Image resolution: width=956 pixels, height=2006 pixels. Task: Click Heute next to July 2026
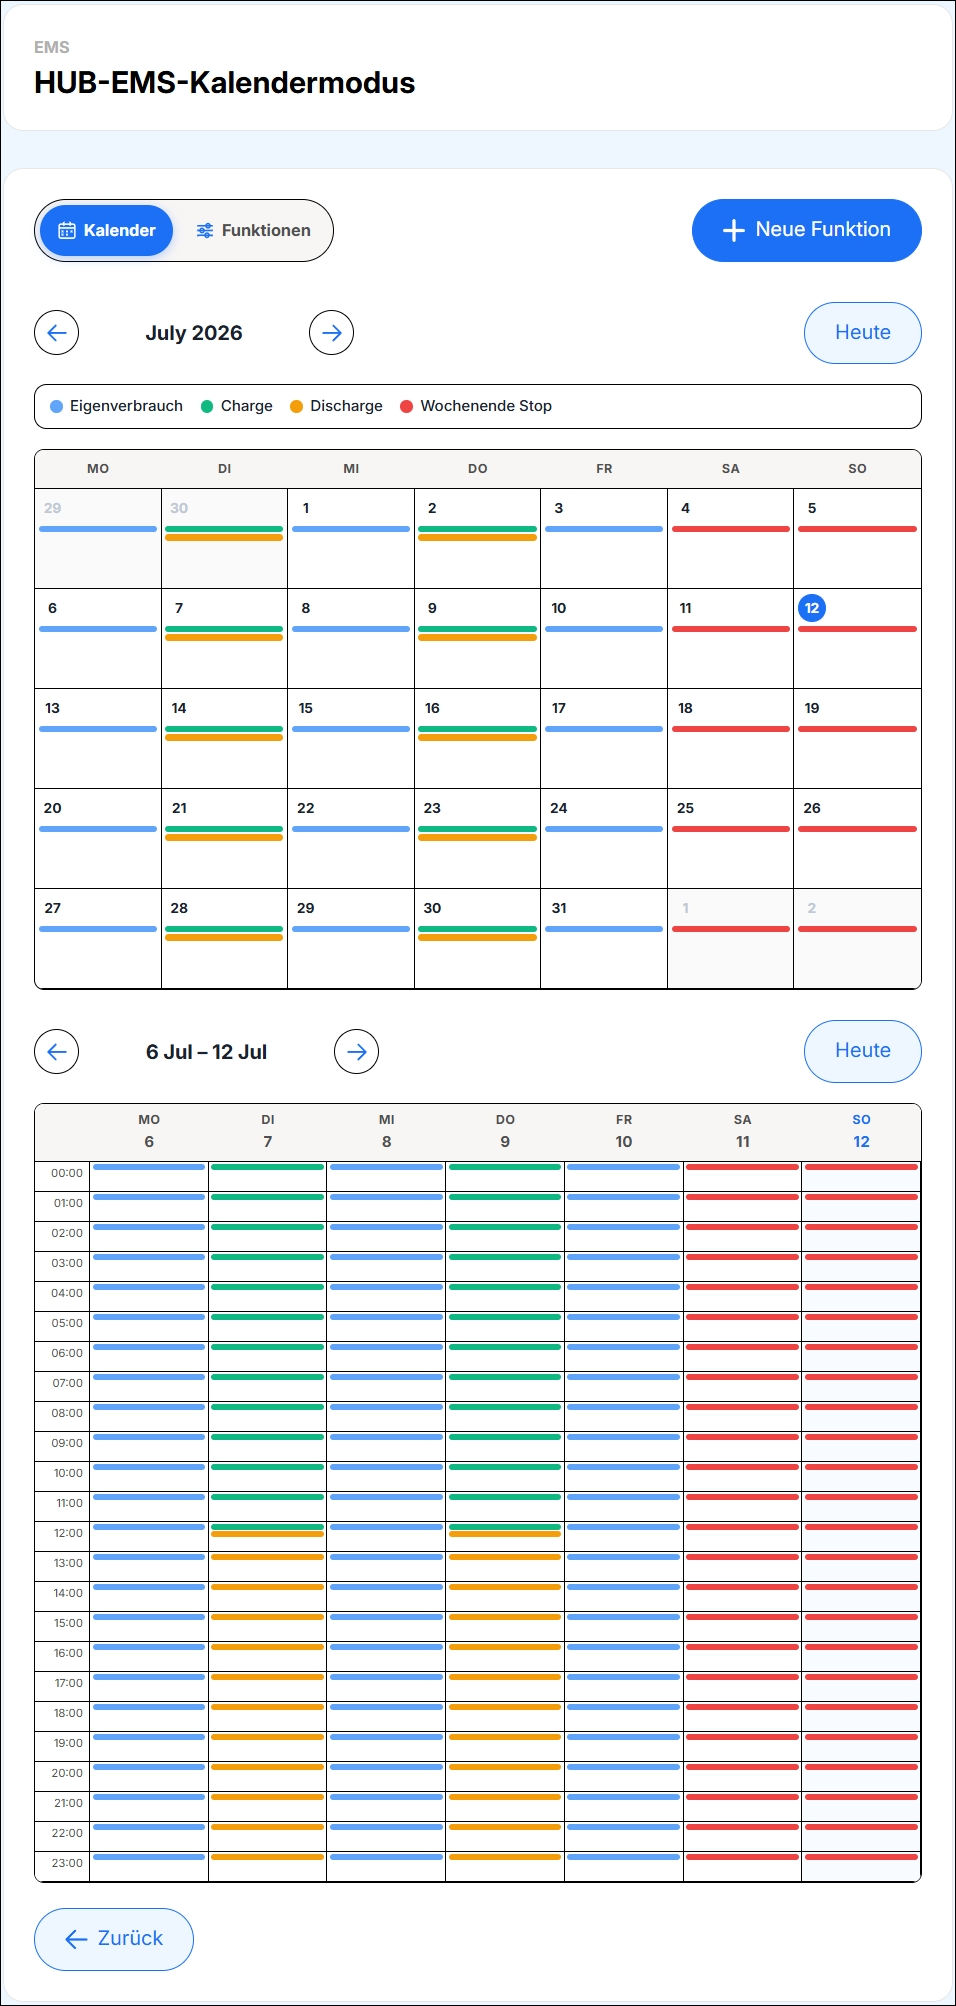click(863, 333)
